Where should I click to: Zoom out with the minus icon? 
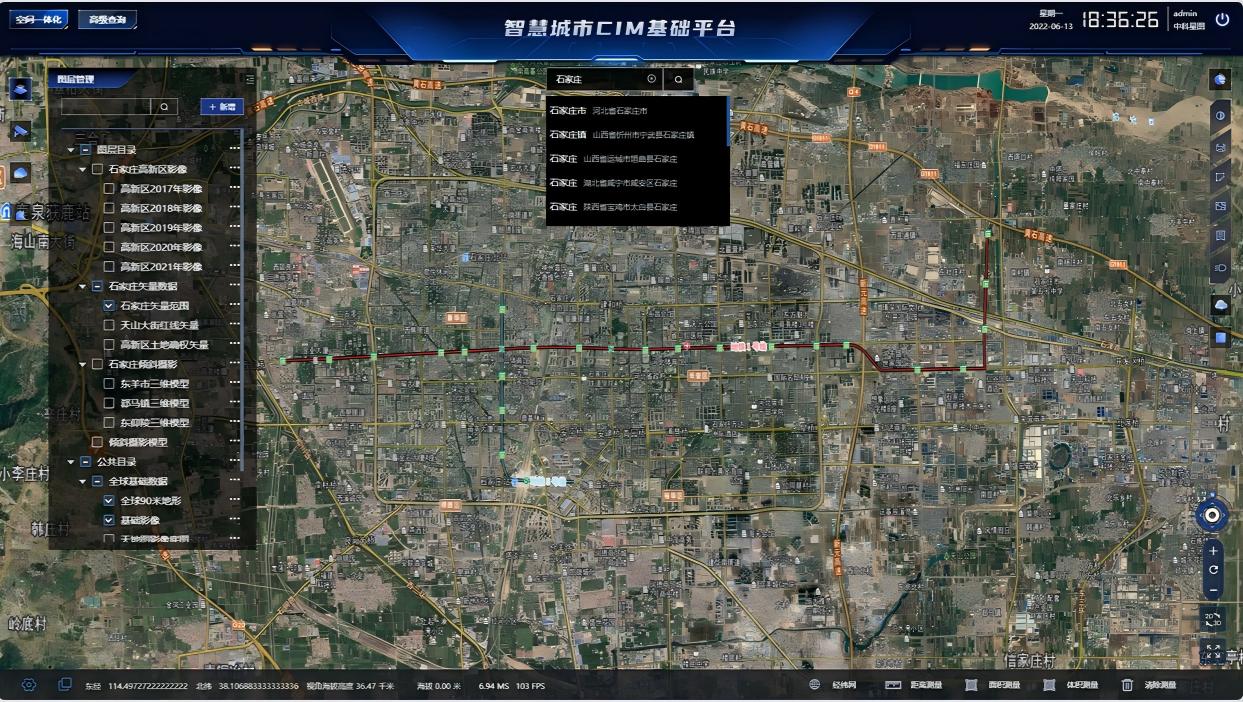click(1213, 590)
